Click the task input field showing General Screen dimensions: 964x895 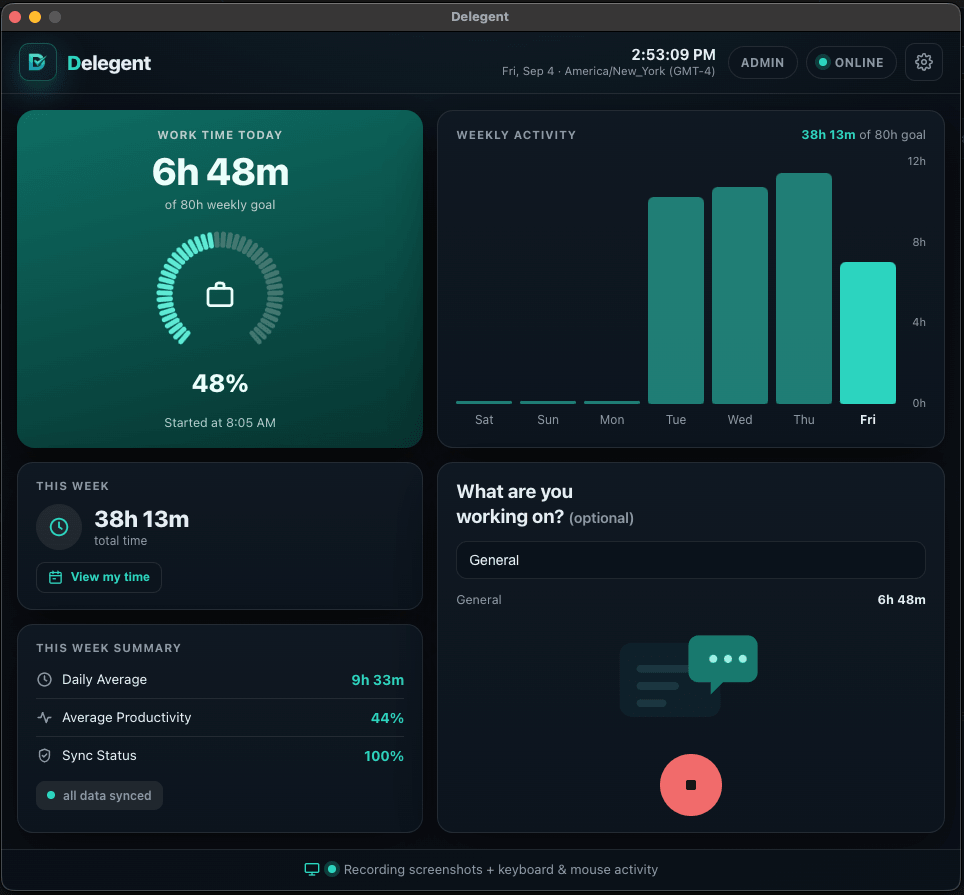690,560
